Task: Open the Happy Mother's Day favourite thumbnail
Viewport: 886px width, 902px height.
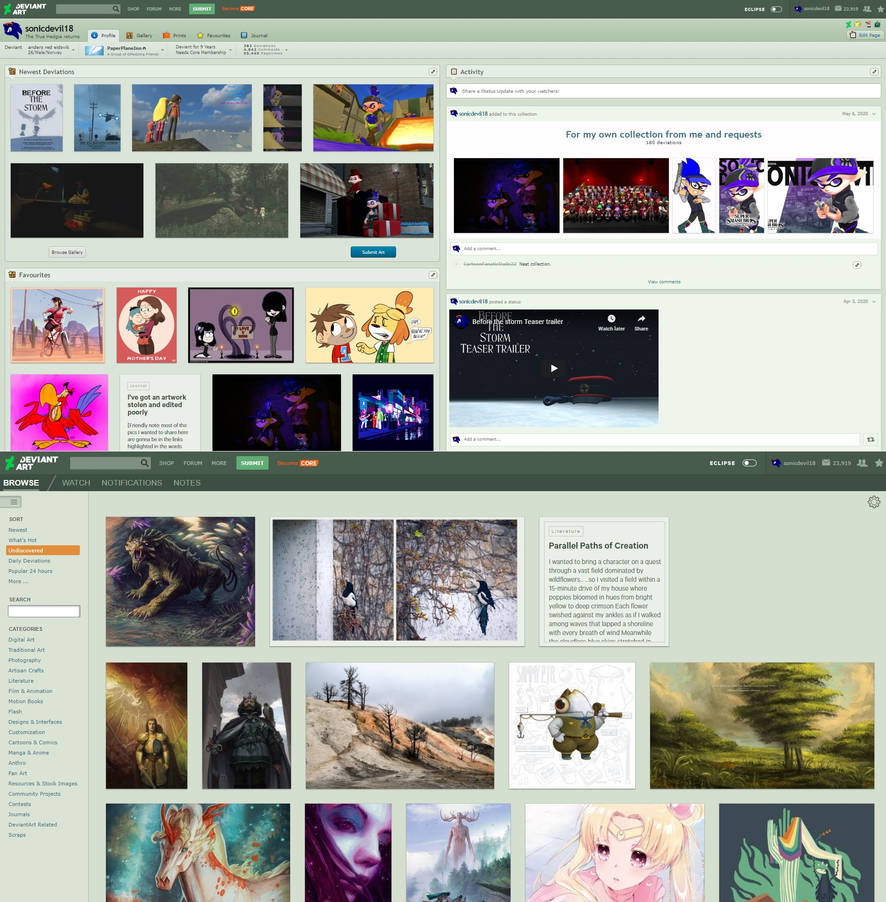Action: point(147,325)
